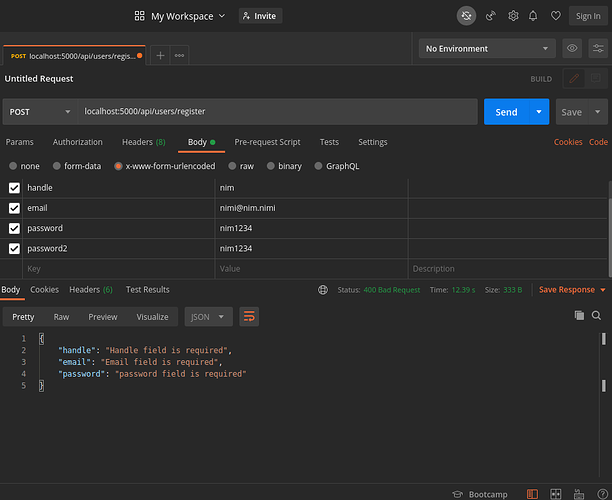Expand My Workspace dropdown
The image size is (612, 500).
tap(189, 16)
